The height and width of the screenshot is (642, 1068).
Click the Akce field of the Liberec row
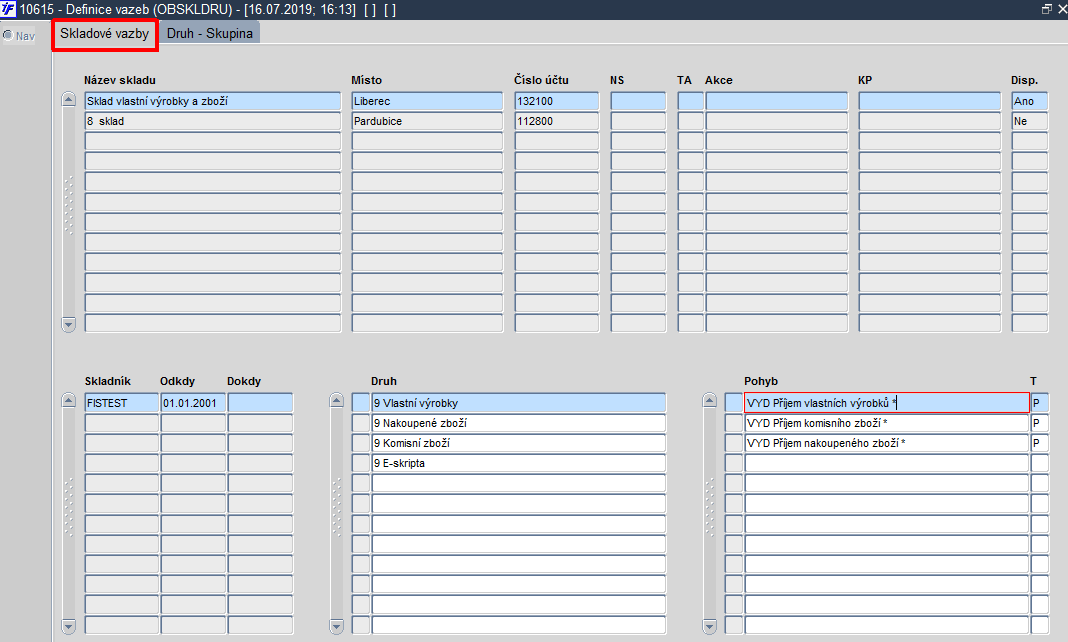[776, 101]
